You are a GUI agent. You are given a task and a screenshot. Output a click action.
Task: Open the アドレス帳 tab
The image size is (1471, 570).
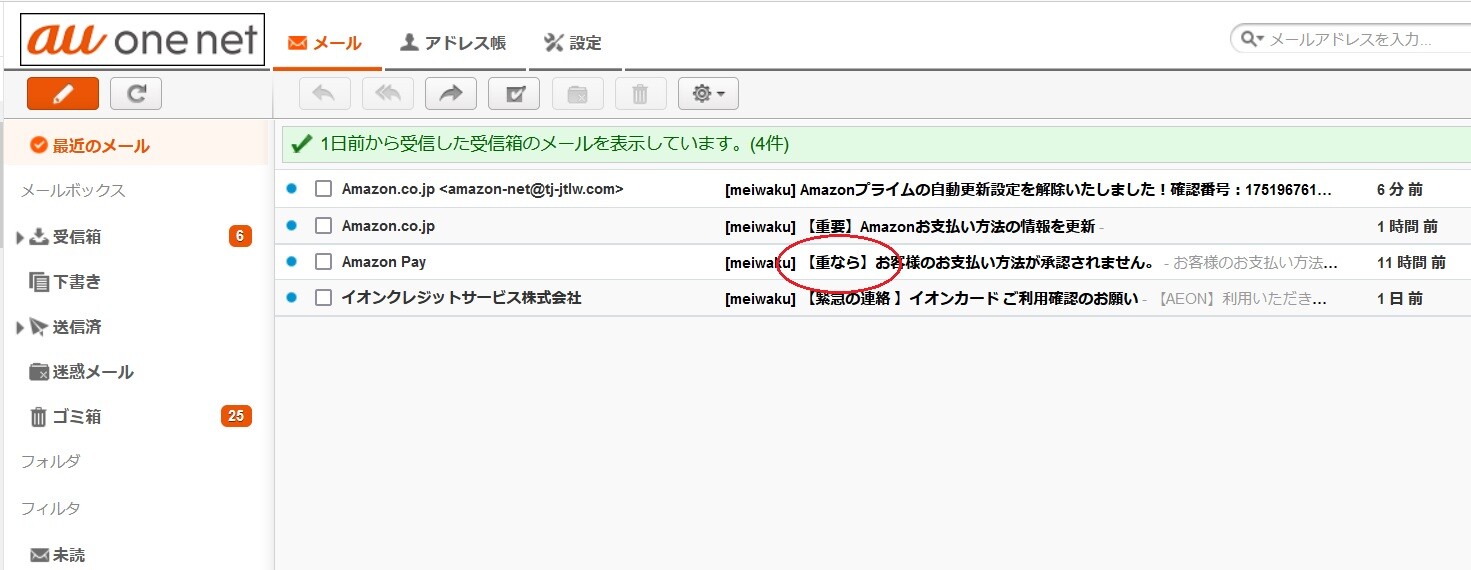click(x=453, y=43)
